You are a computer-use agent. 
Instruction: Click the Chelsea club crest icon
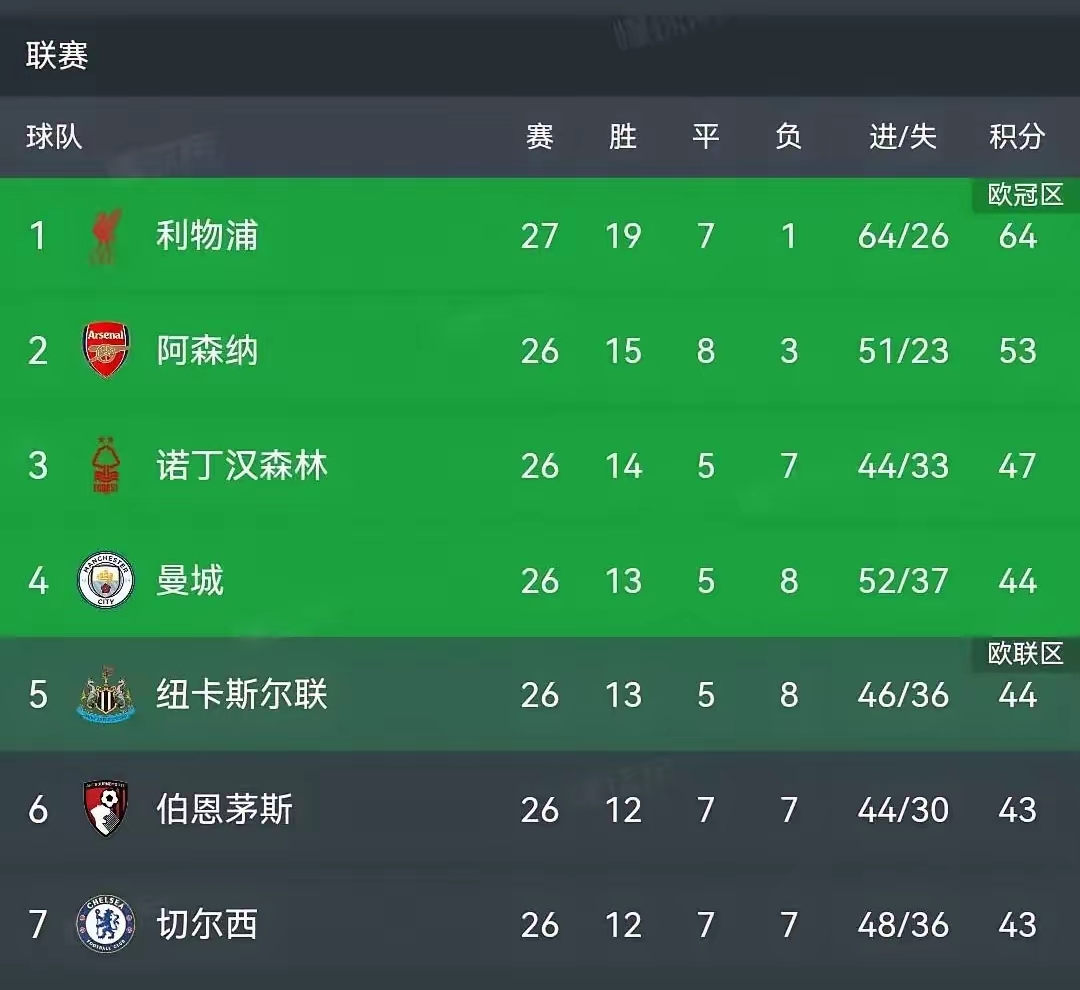coord(105,924)
